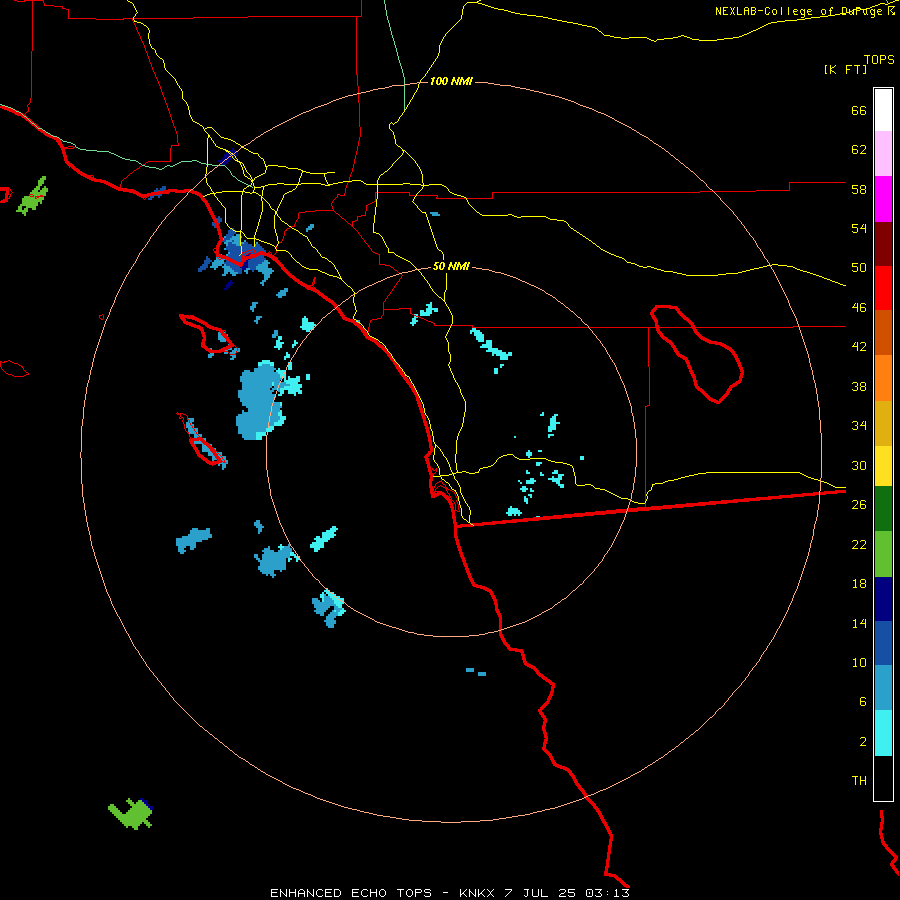The image size is (900, 900).
Task: Click the light steel-blue legend segment
Action: pos(883,688)
